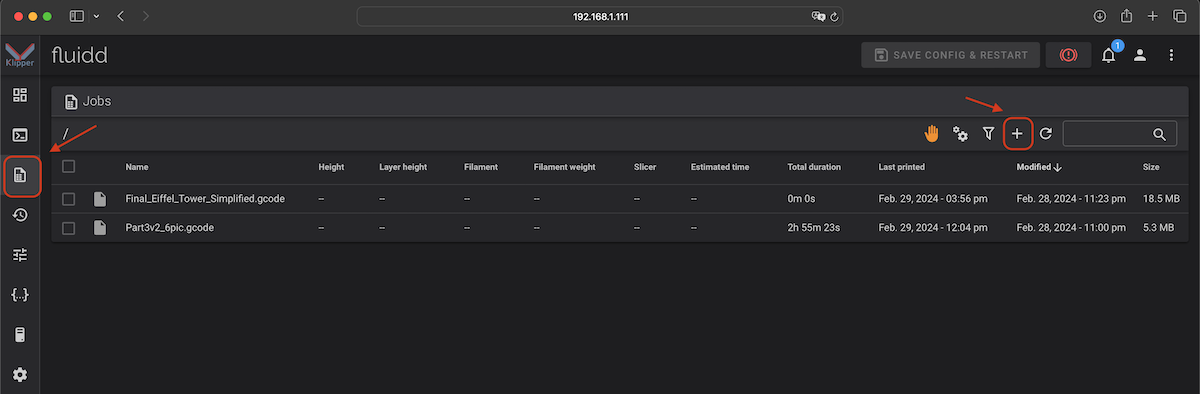Open the column settings gears icon
The width and height of the screenshot is (1200, 394).
[960, 133]
